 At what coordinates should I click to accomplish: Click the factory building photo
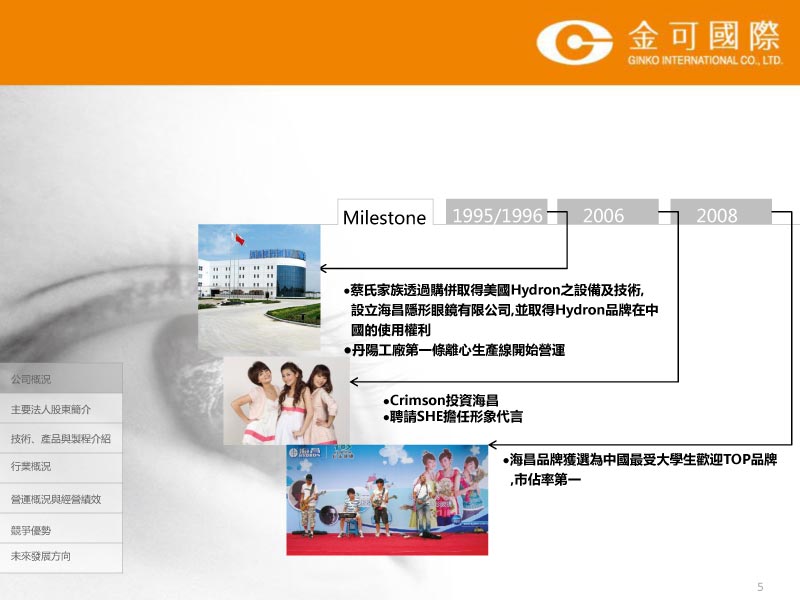[259, 289]
